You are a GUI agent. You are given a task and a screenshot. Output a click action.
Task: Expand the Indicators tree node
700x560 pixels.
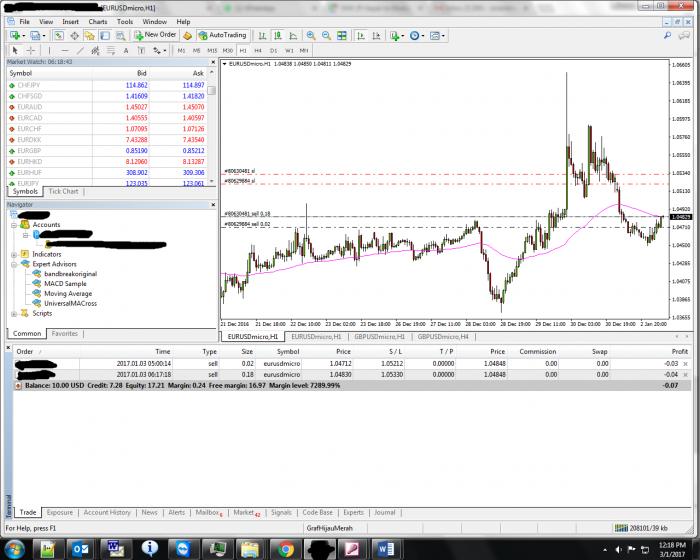click(14, 255)
